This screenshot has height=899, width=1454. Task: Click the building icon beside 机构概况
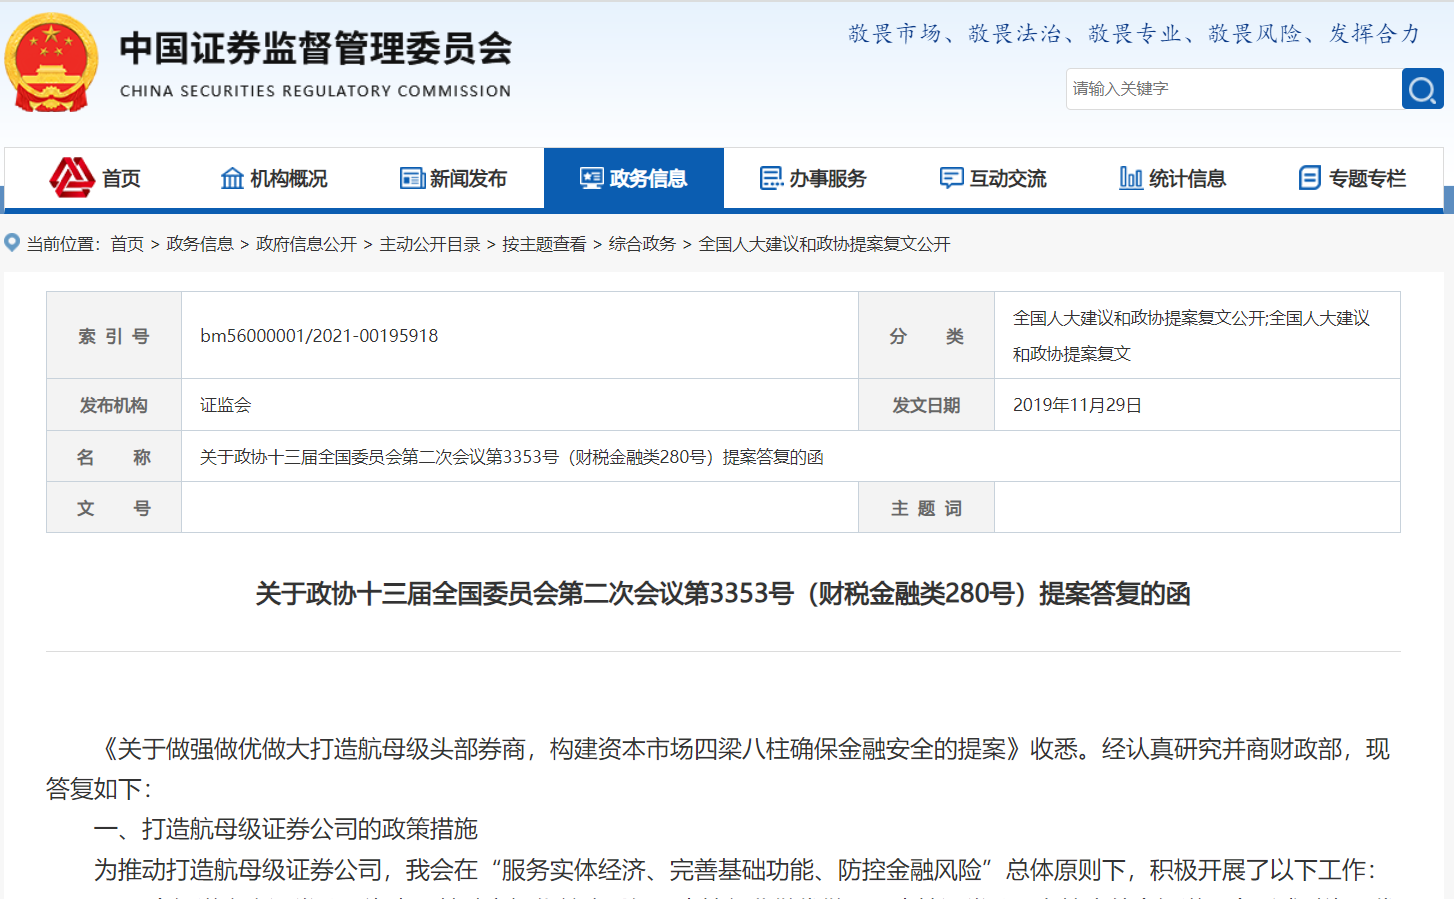click(x=232, y=178)
